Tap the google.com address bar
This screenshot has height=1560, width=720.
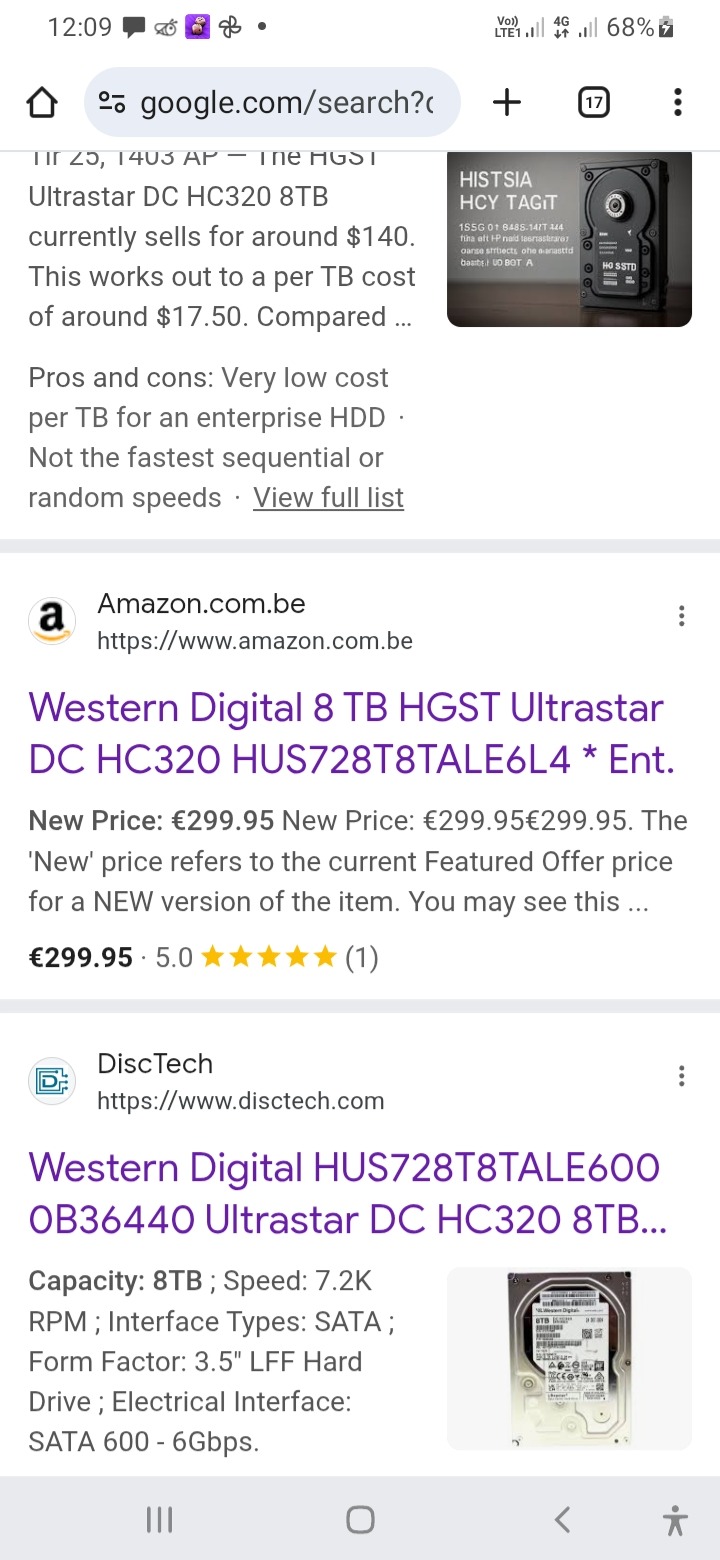click(286, 102)
